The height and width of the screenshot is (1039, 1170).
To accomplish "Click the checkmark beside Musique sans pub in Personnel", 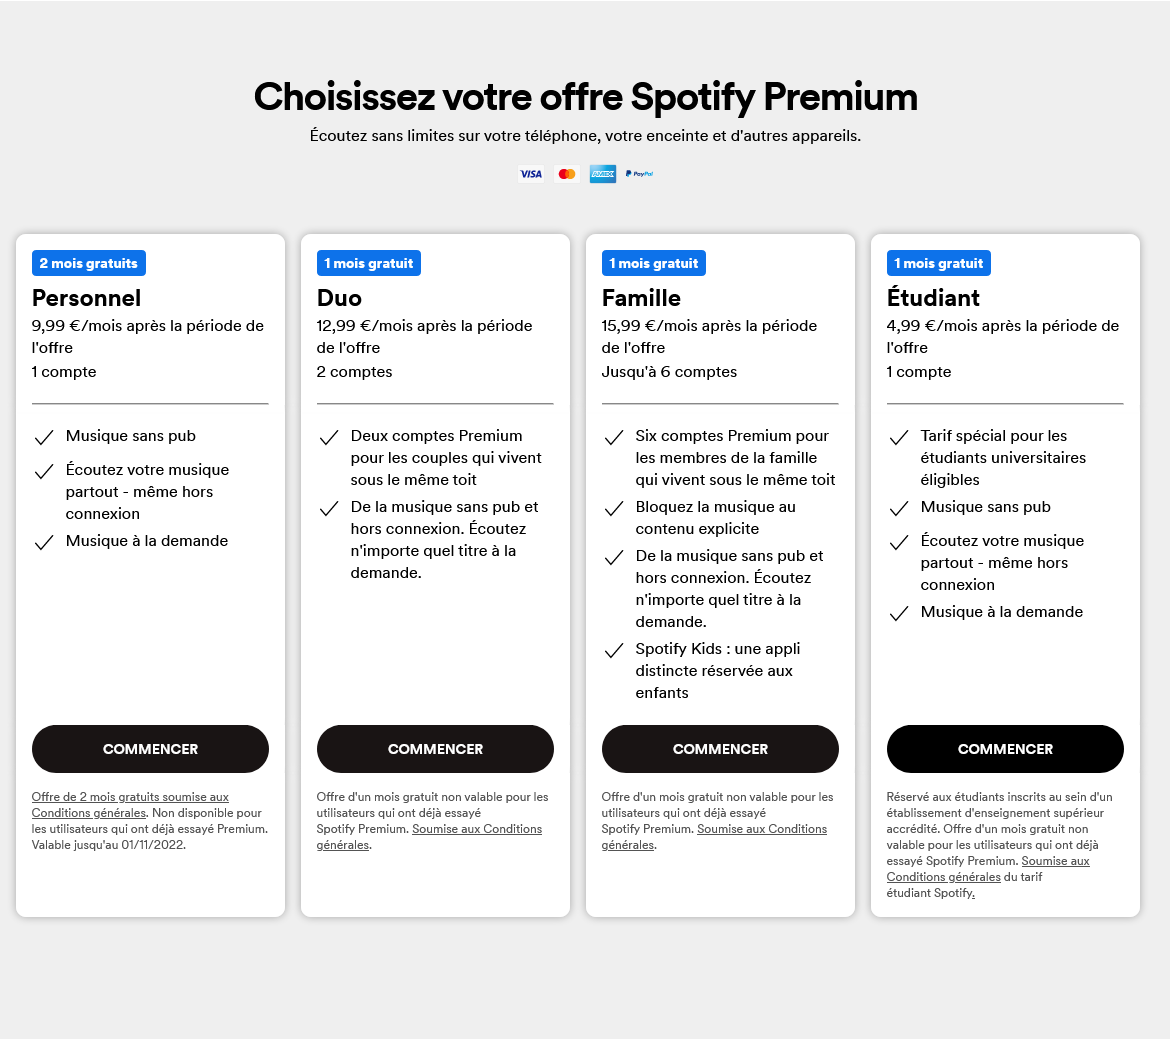I will point(44,437).
